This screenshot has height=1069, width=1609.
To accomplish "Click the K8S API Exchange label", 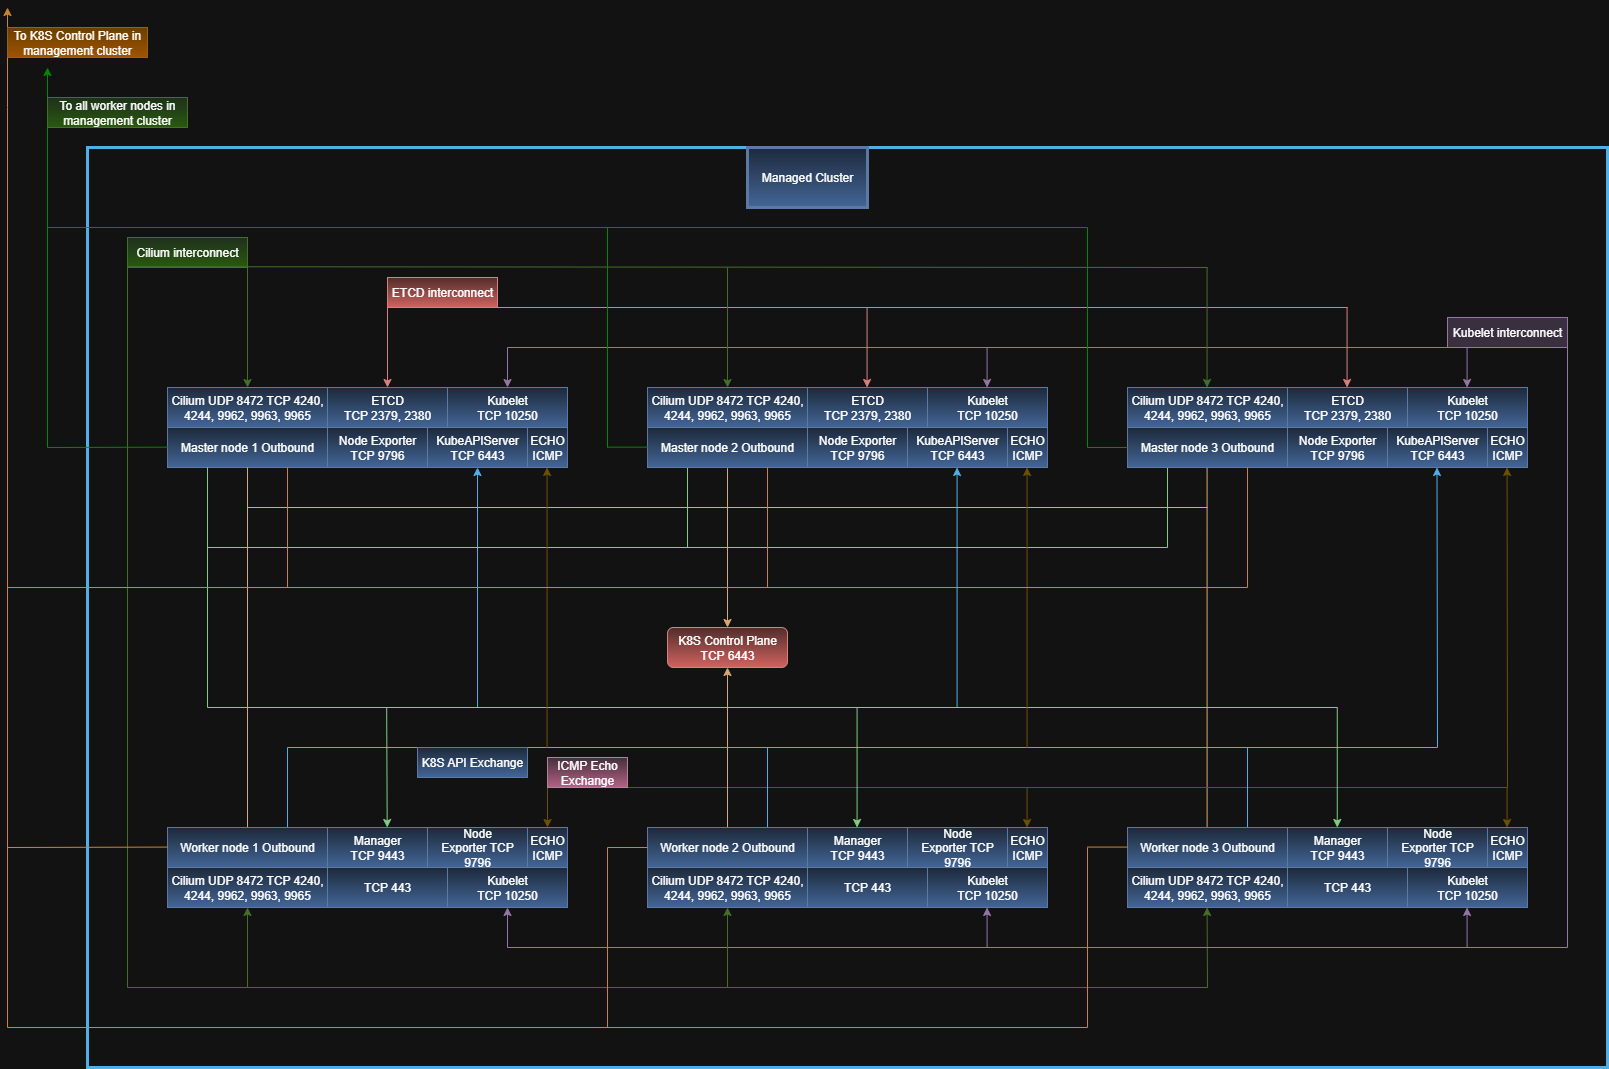I will [472, 763].
